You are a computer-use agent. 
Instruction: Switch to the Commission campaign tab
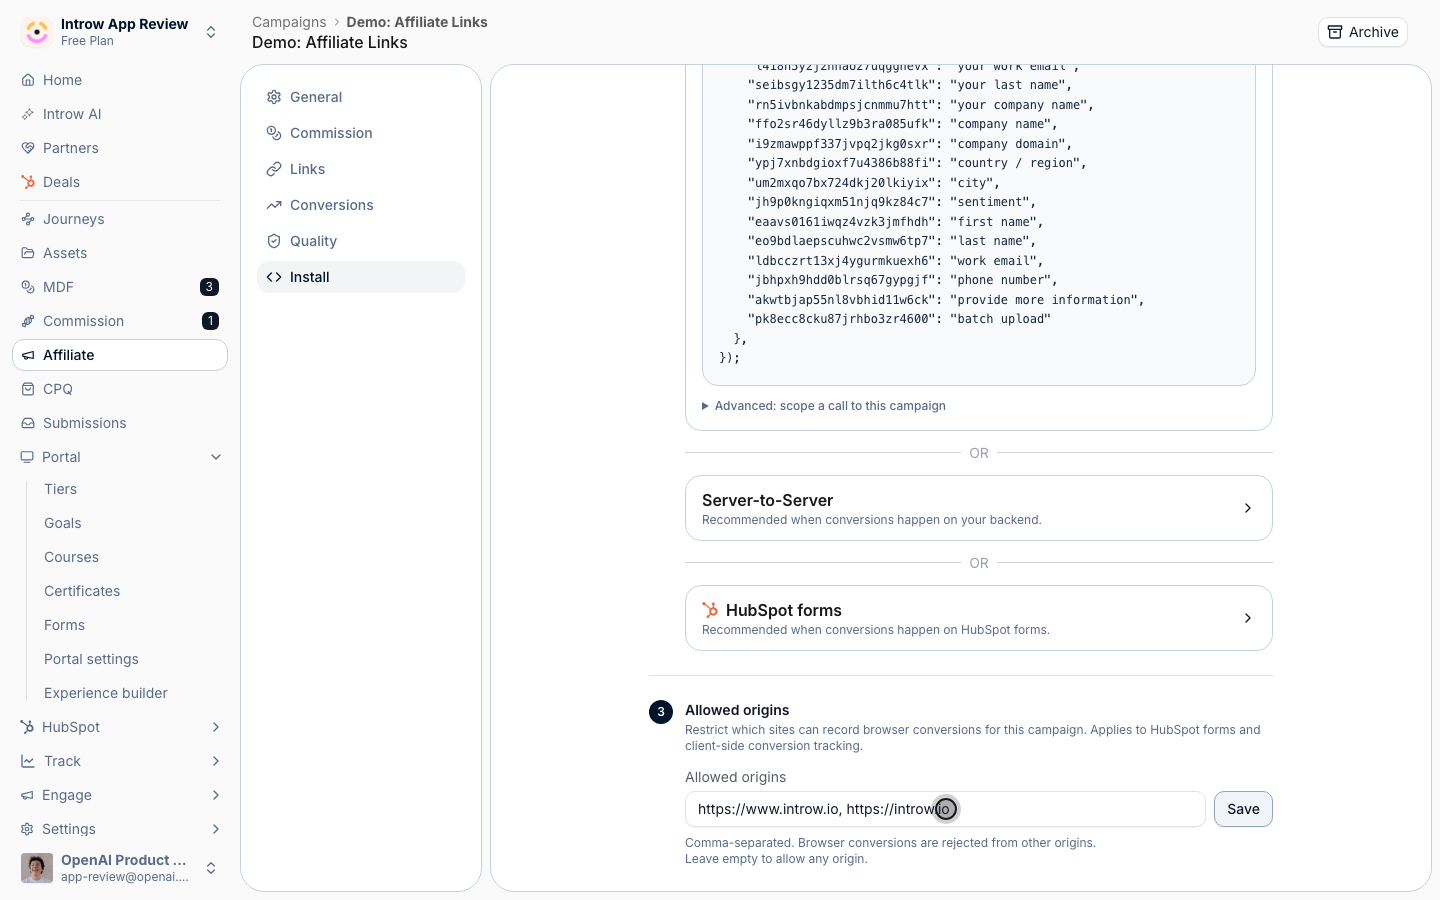pos(361,133)
